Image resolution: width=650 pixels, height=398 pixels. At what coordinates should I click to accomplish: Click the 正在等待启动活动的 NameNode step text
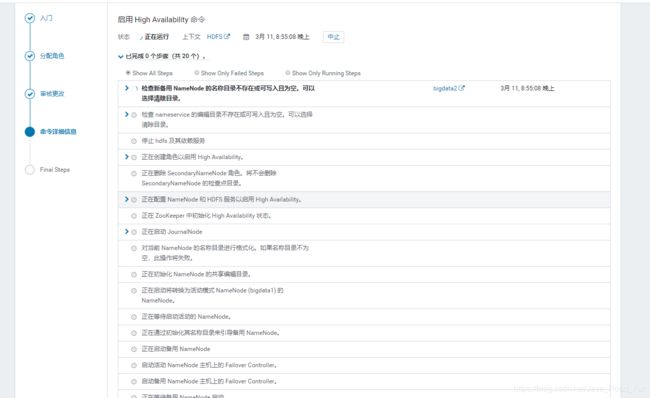click(x=187, y=317)
